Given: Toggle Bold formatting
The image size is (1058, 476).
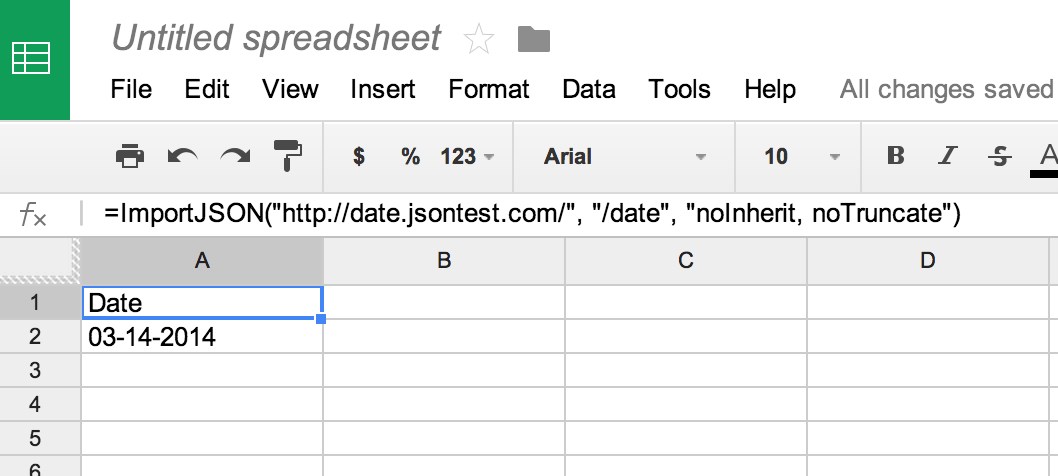Looking at the screenshot, I should coord(896,156).
